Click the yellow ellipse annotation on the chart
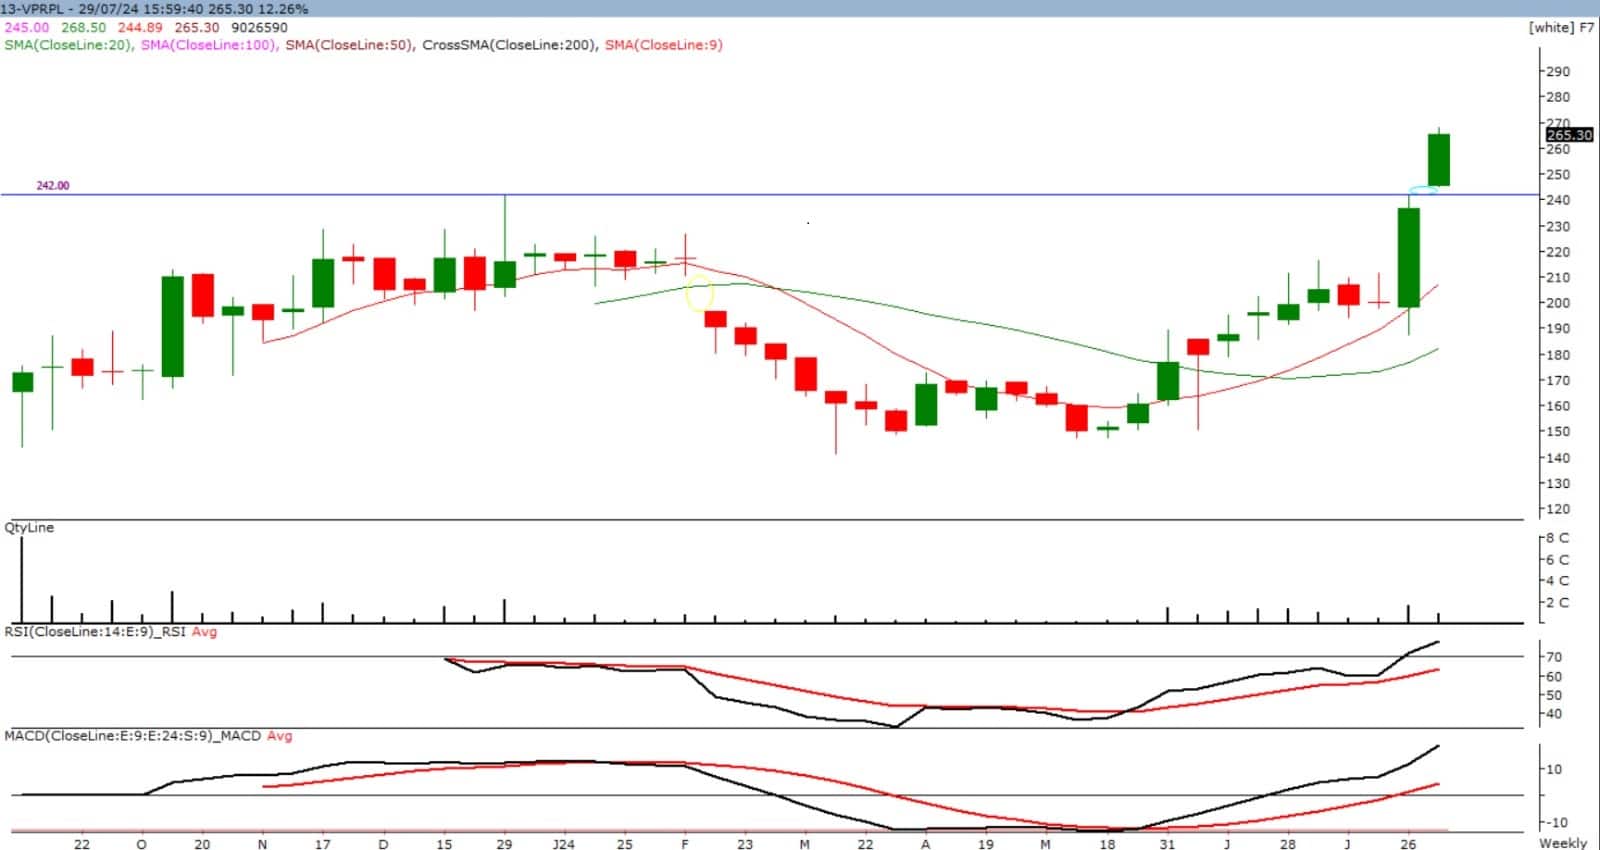 [x=699, y=293]
